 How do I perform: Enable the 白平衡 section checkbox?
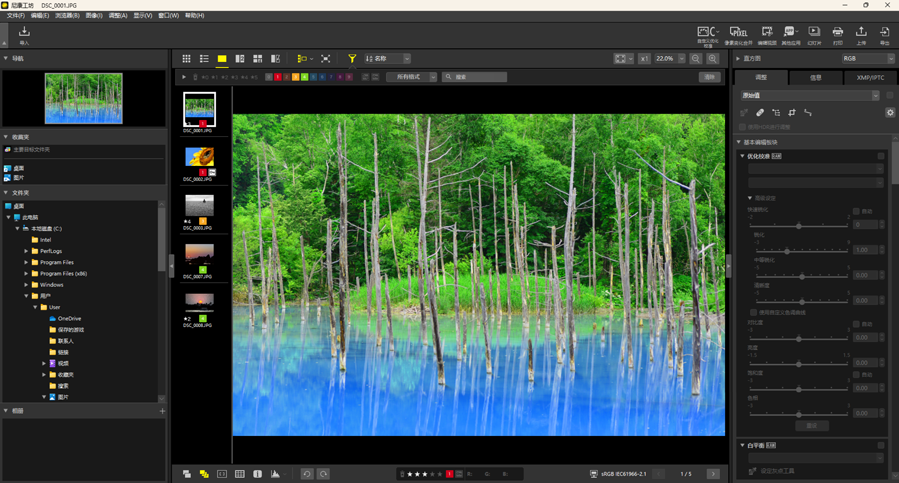point(880,445)
